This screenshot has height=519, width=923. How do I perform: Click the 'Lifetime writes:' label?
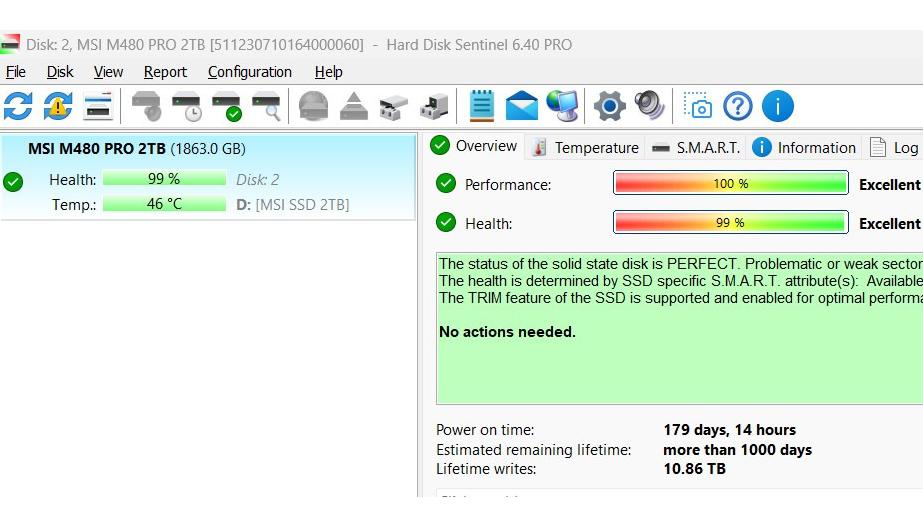click(486, 469)
